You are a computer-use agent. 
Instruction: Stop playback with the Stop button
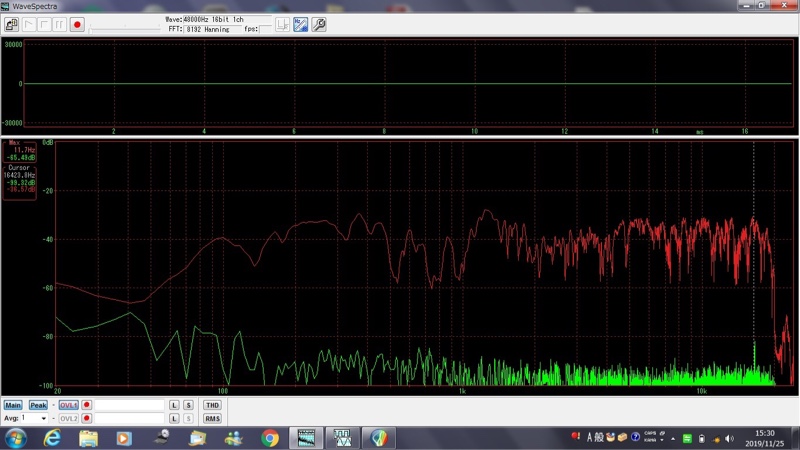point(44,24)
